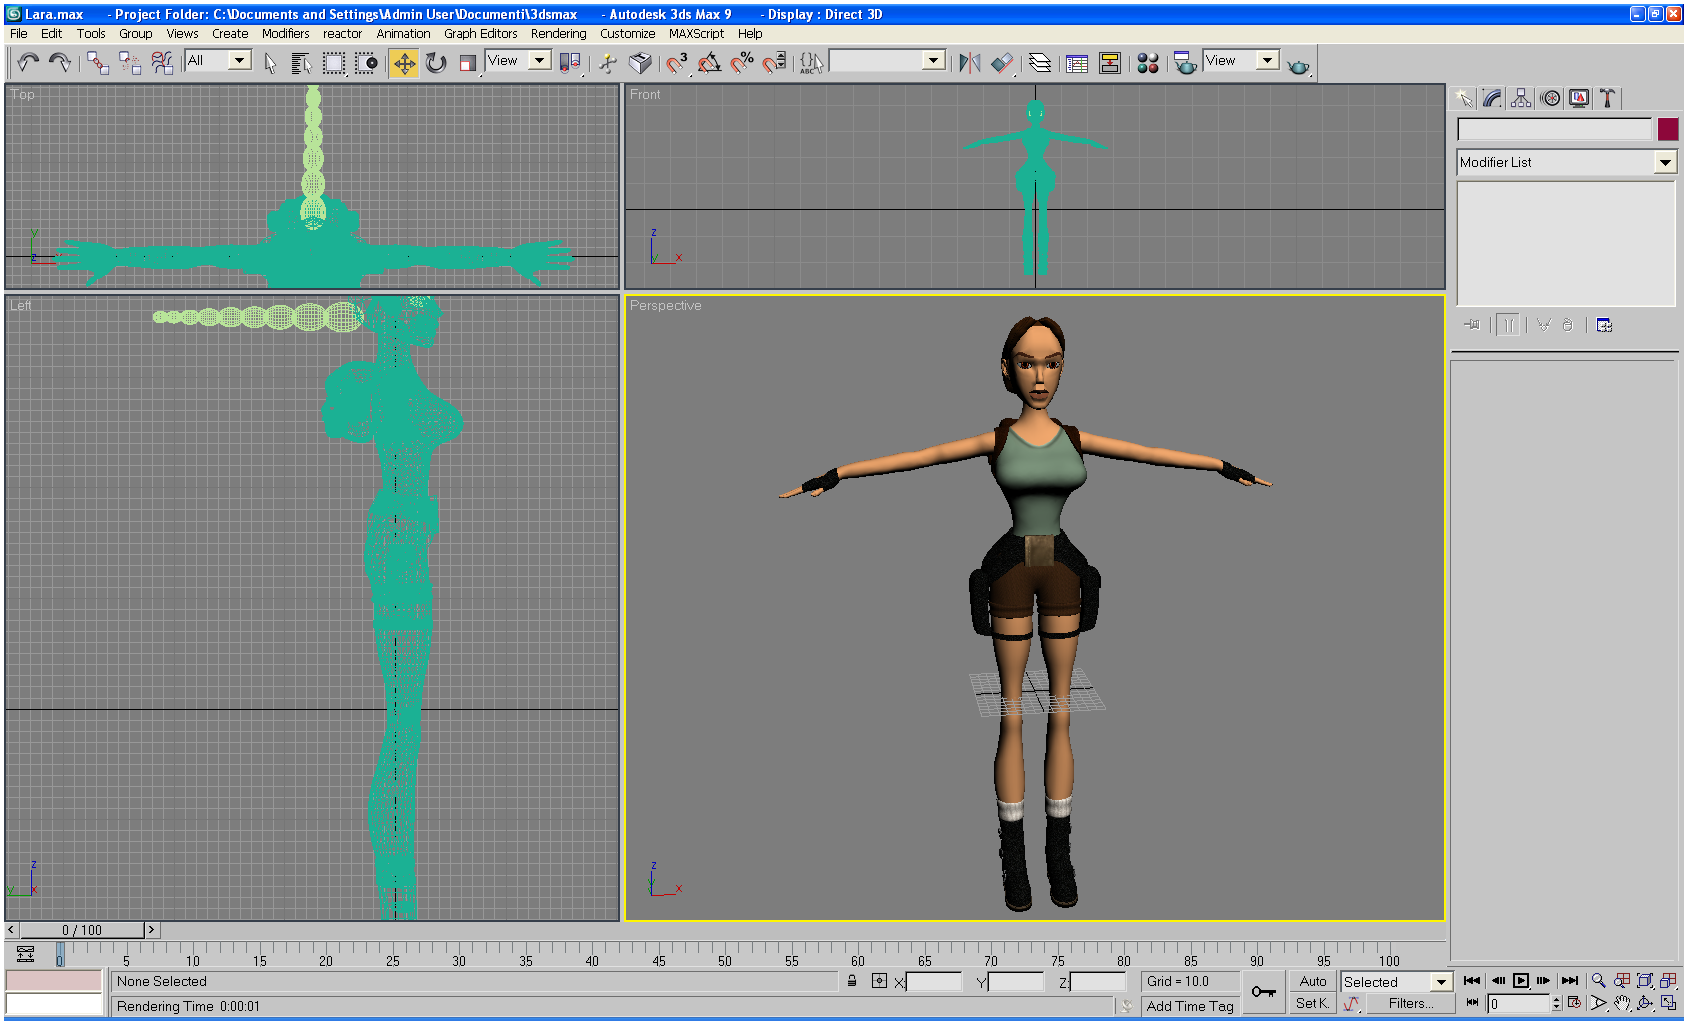Click the Auto Key button
This screenshot has width=1688, height=1021.
[1313, 982]
